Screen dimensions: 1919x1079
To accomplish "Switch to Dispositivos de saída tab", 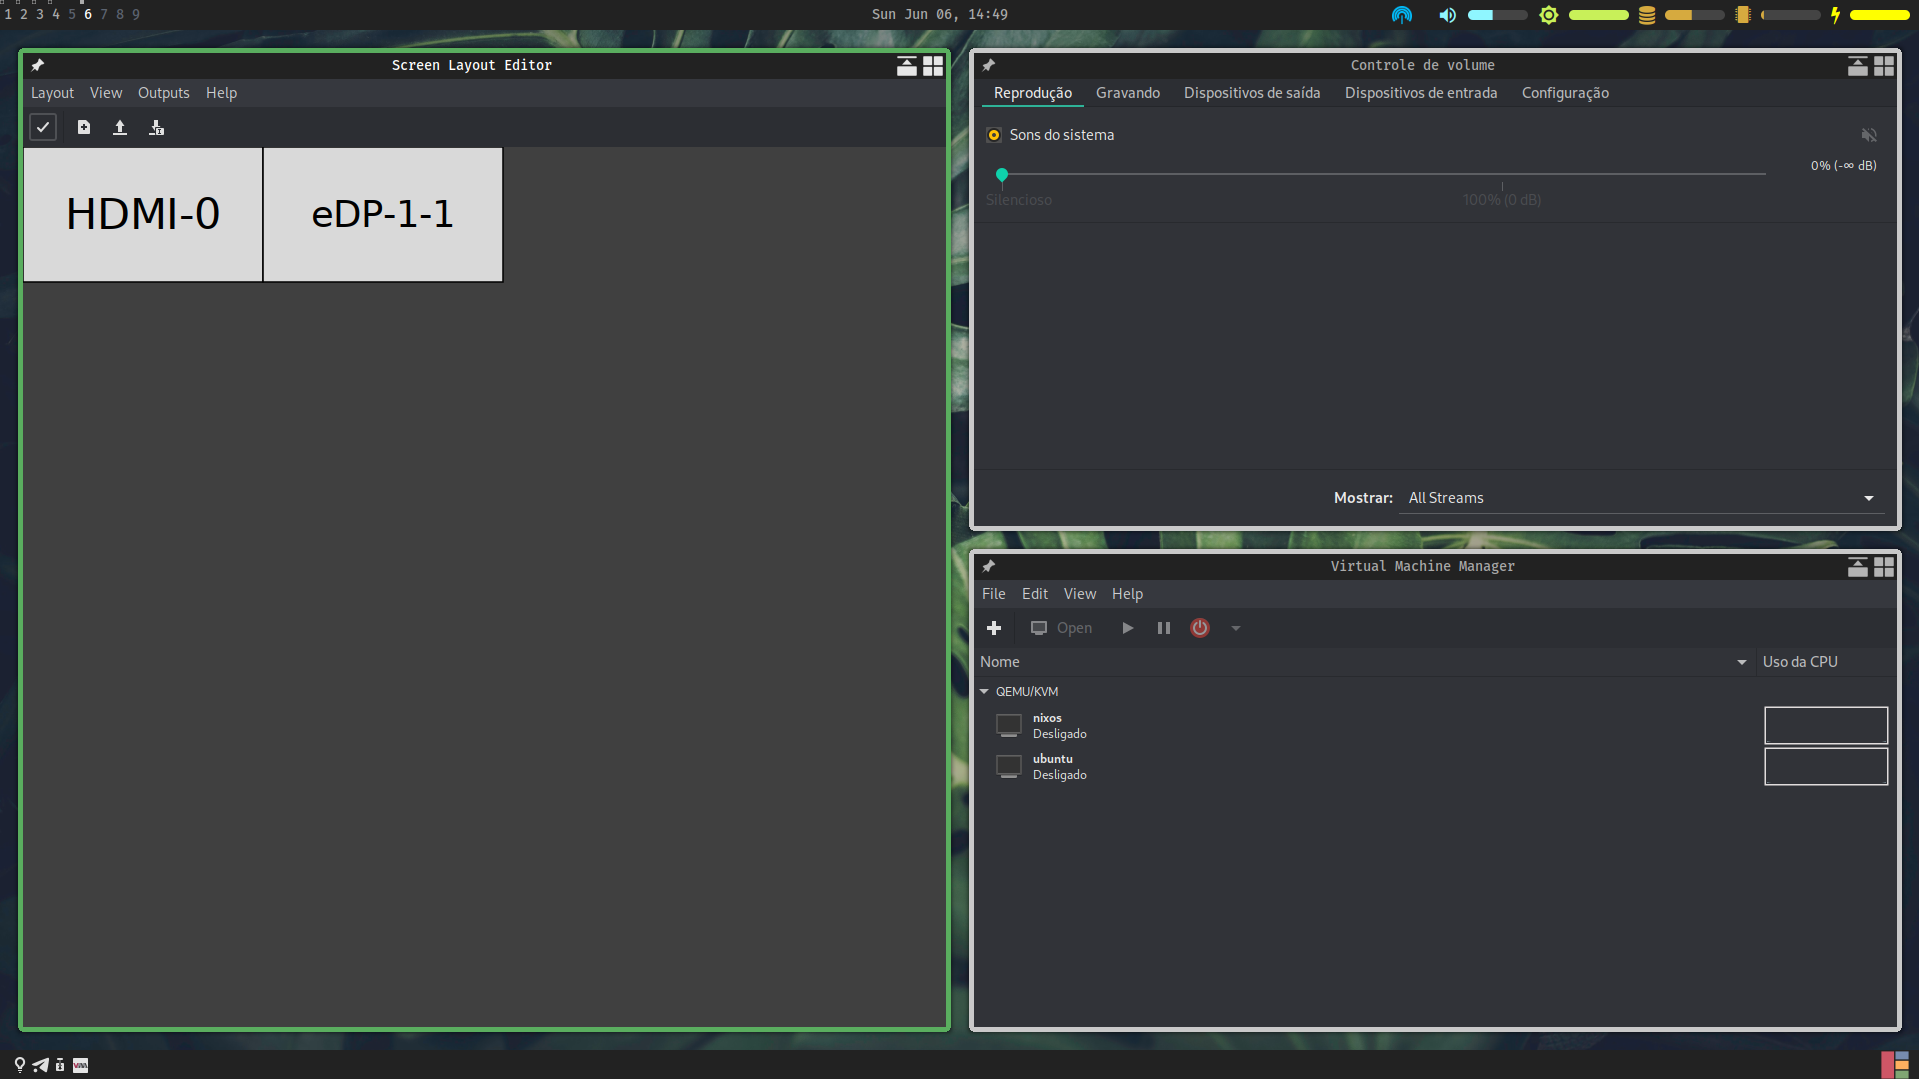I will coord(1252,93).
